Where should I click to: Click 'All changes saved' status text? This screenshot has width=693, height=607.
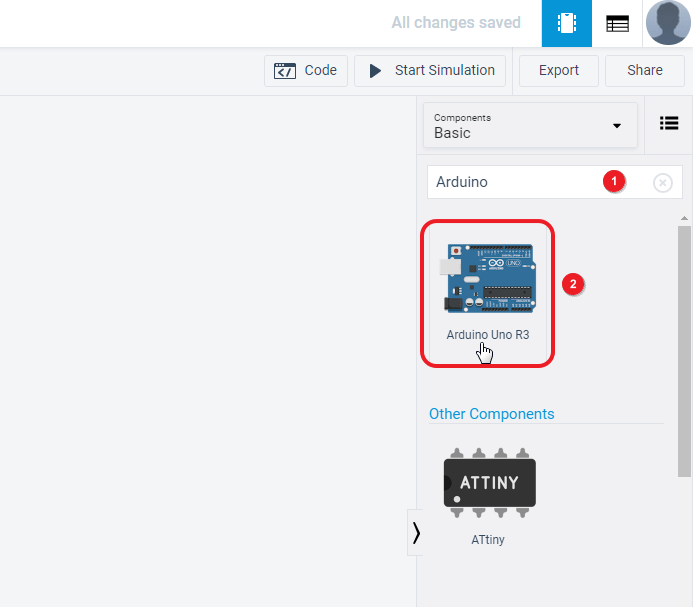(x=456, y=23)
